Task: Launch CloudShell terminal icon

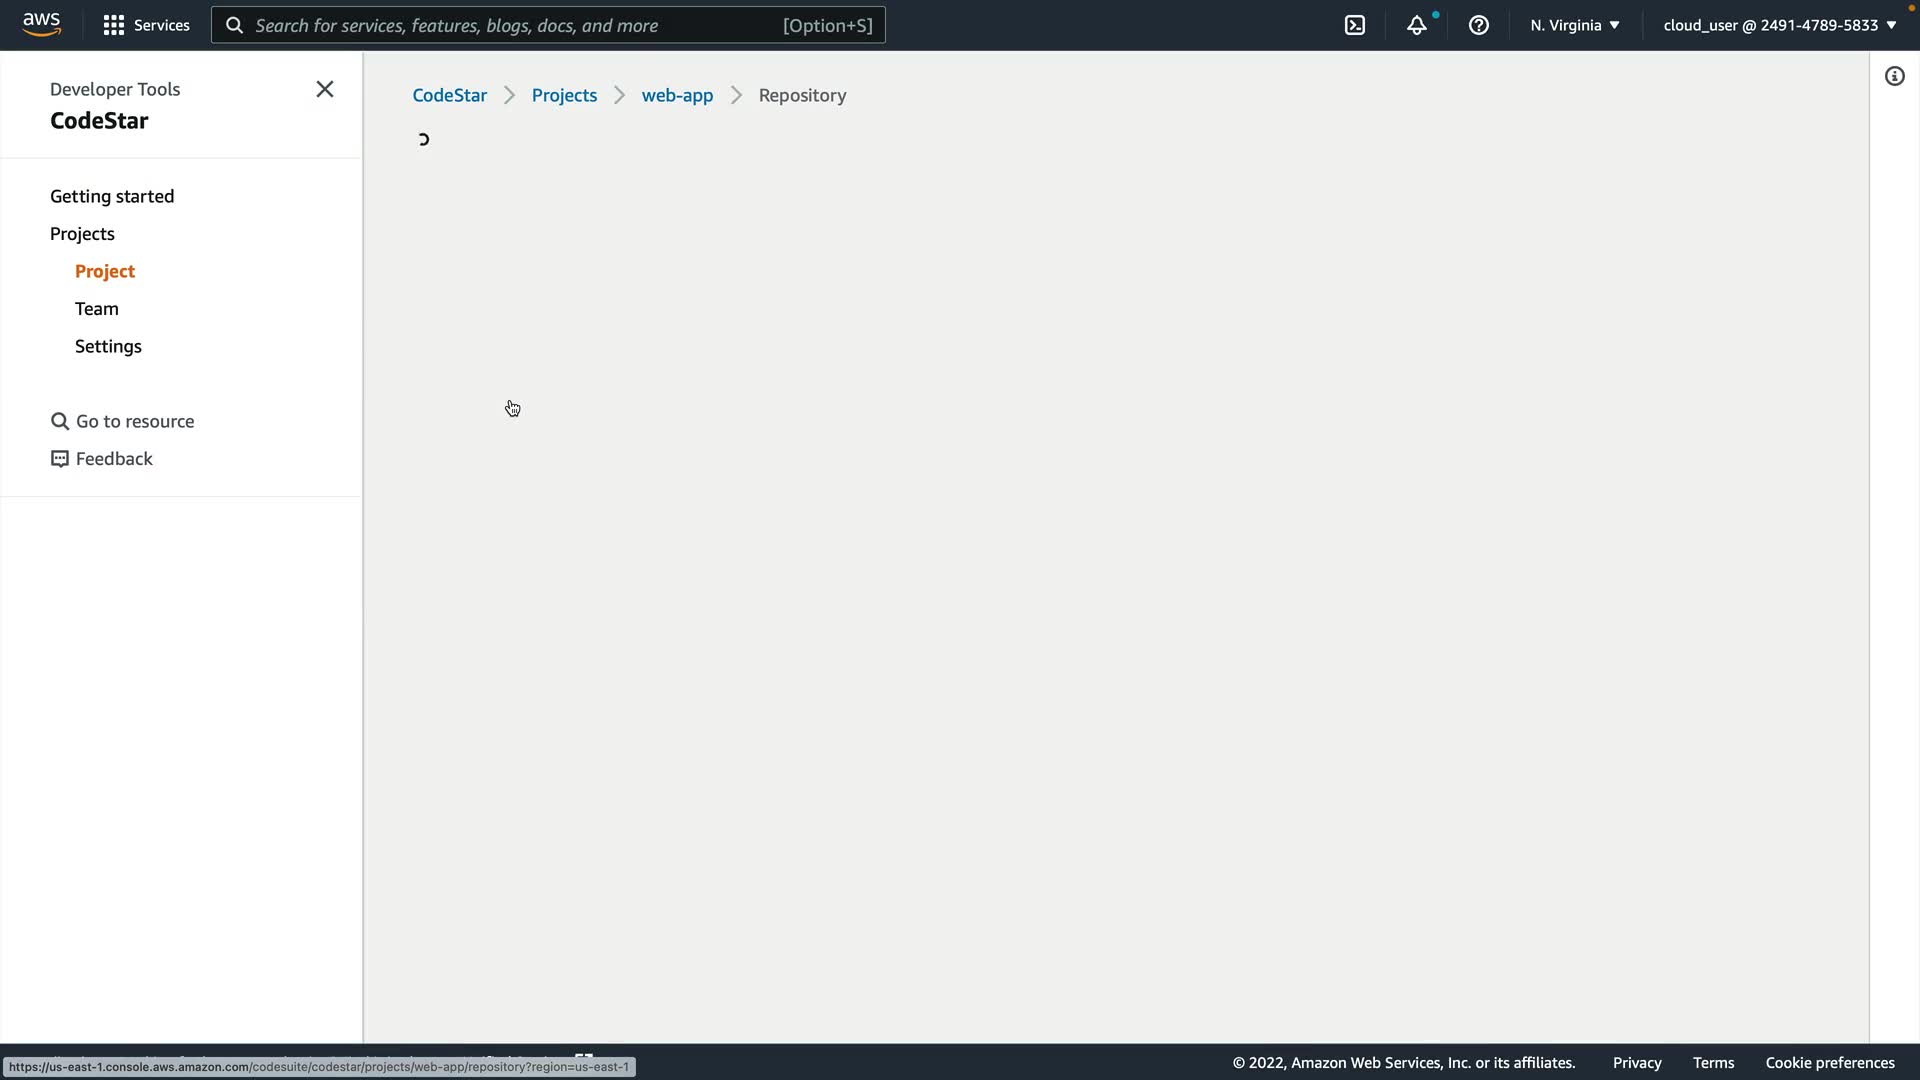Action: point(1354,25)
